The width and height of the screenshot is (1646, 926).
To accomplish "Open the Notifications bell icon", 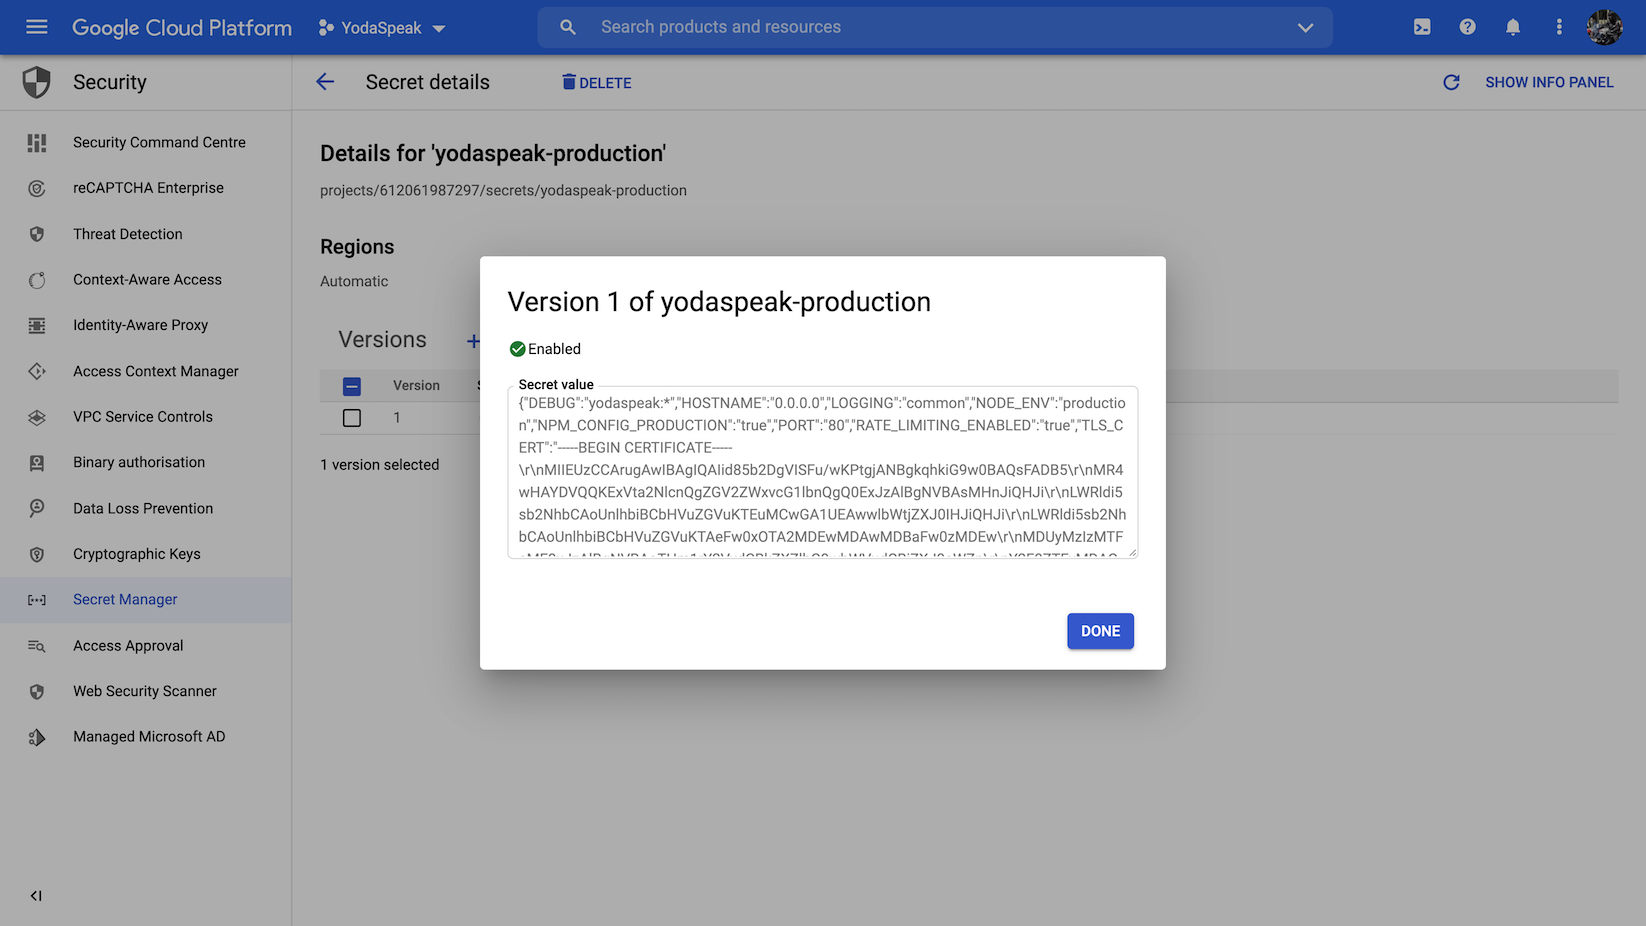I will tap(1513, 27).
